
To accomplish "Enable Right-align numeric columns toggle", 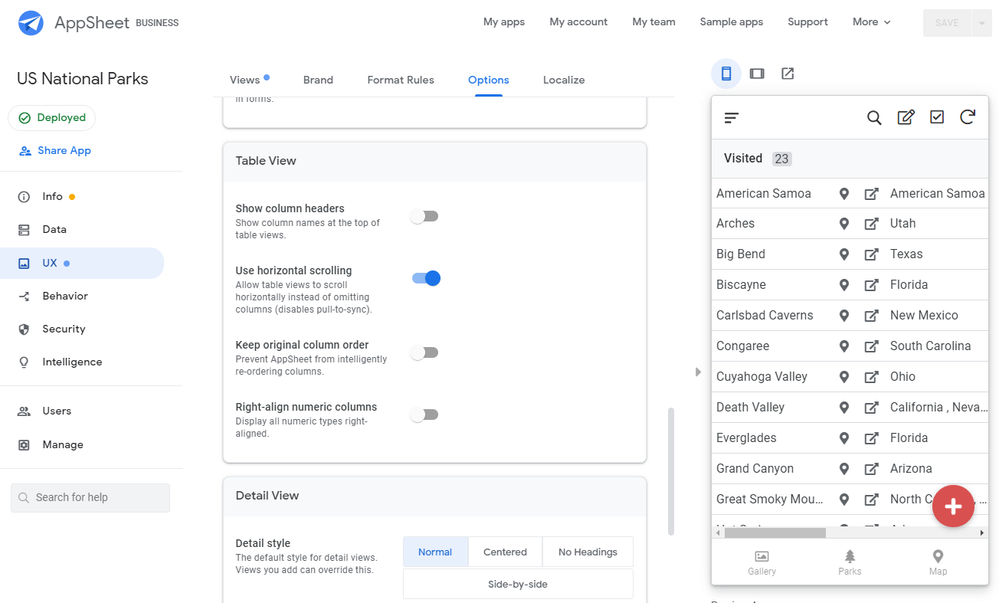I will (425, 415).
